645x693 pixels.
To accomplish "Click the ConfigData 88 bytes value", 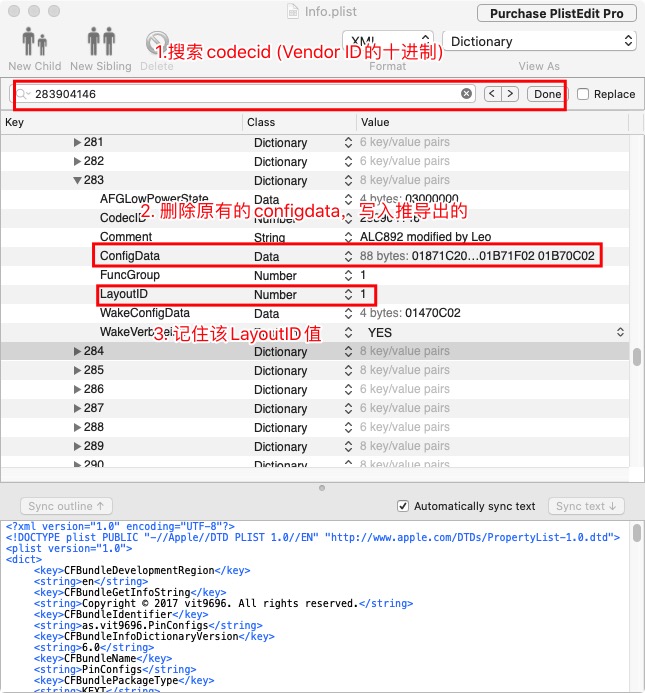I will point(477,256).
